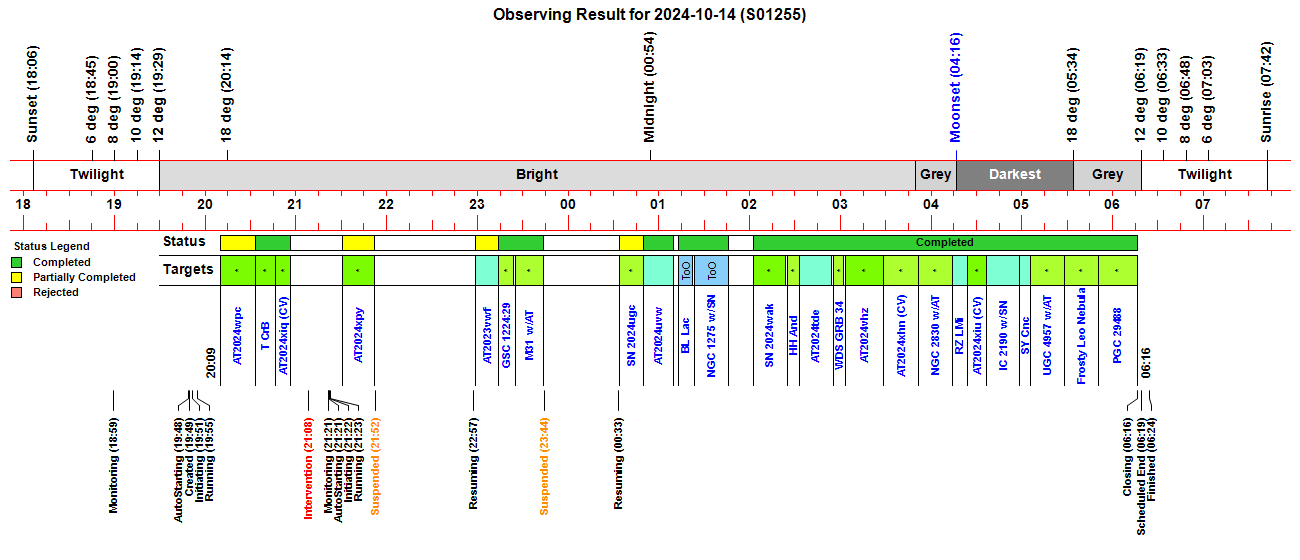Click the orange Suspended (23:44) event label

[544, 465]
